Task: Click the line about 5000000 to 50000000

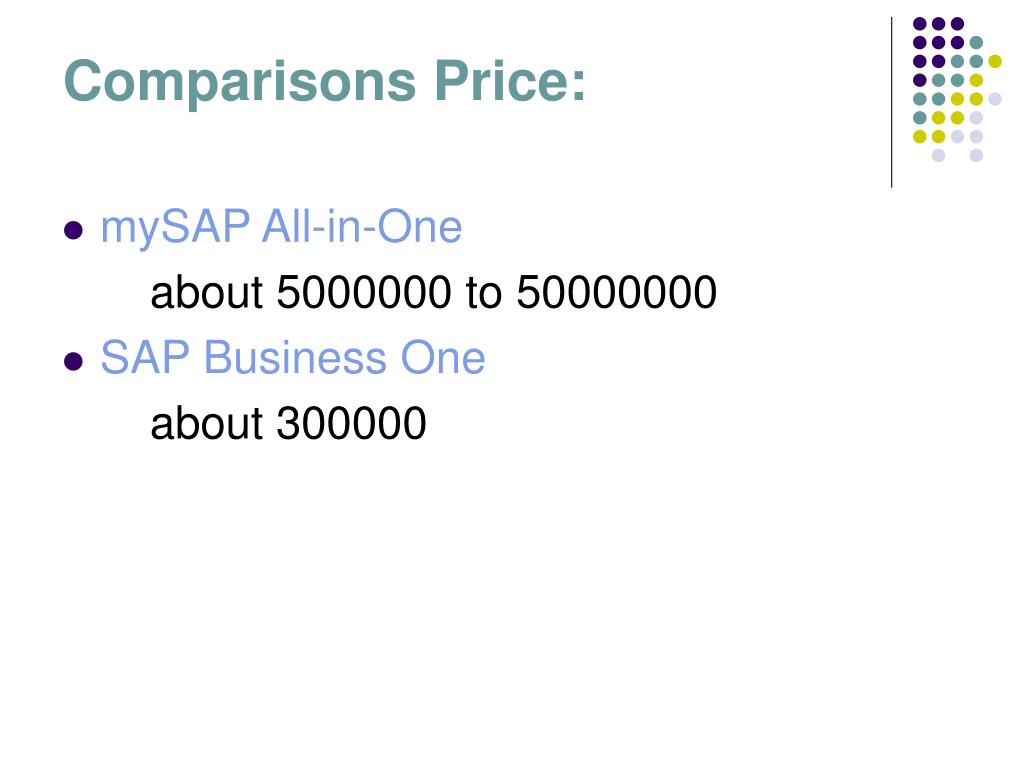Action: pyautogui.click(x=434, y=292)
